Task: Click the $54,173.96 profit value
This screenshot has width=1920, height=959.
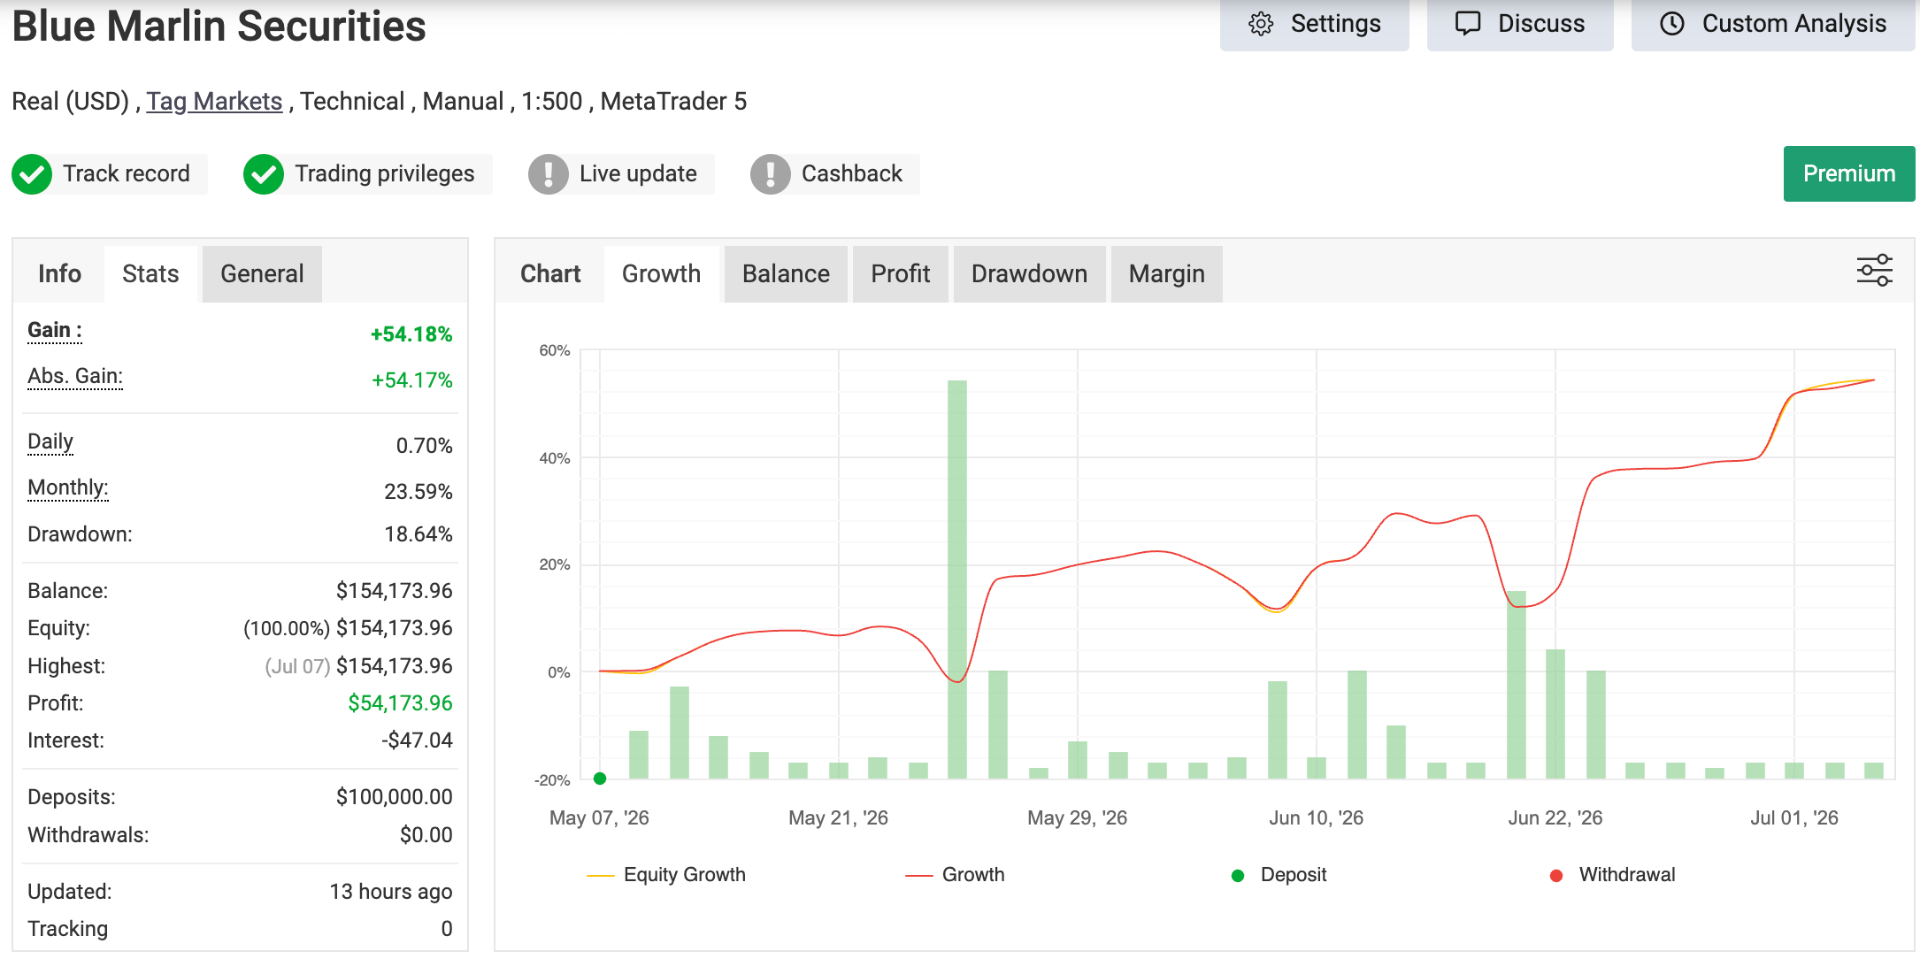Action: click(400, 704)
